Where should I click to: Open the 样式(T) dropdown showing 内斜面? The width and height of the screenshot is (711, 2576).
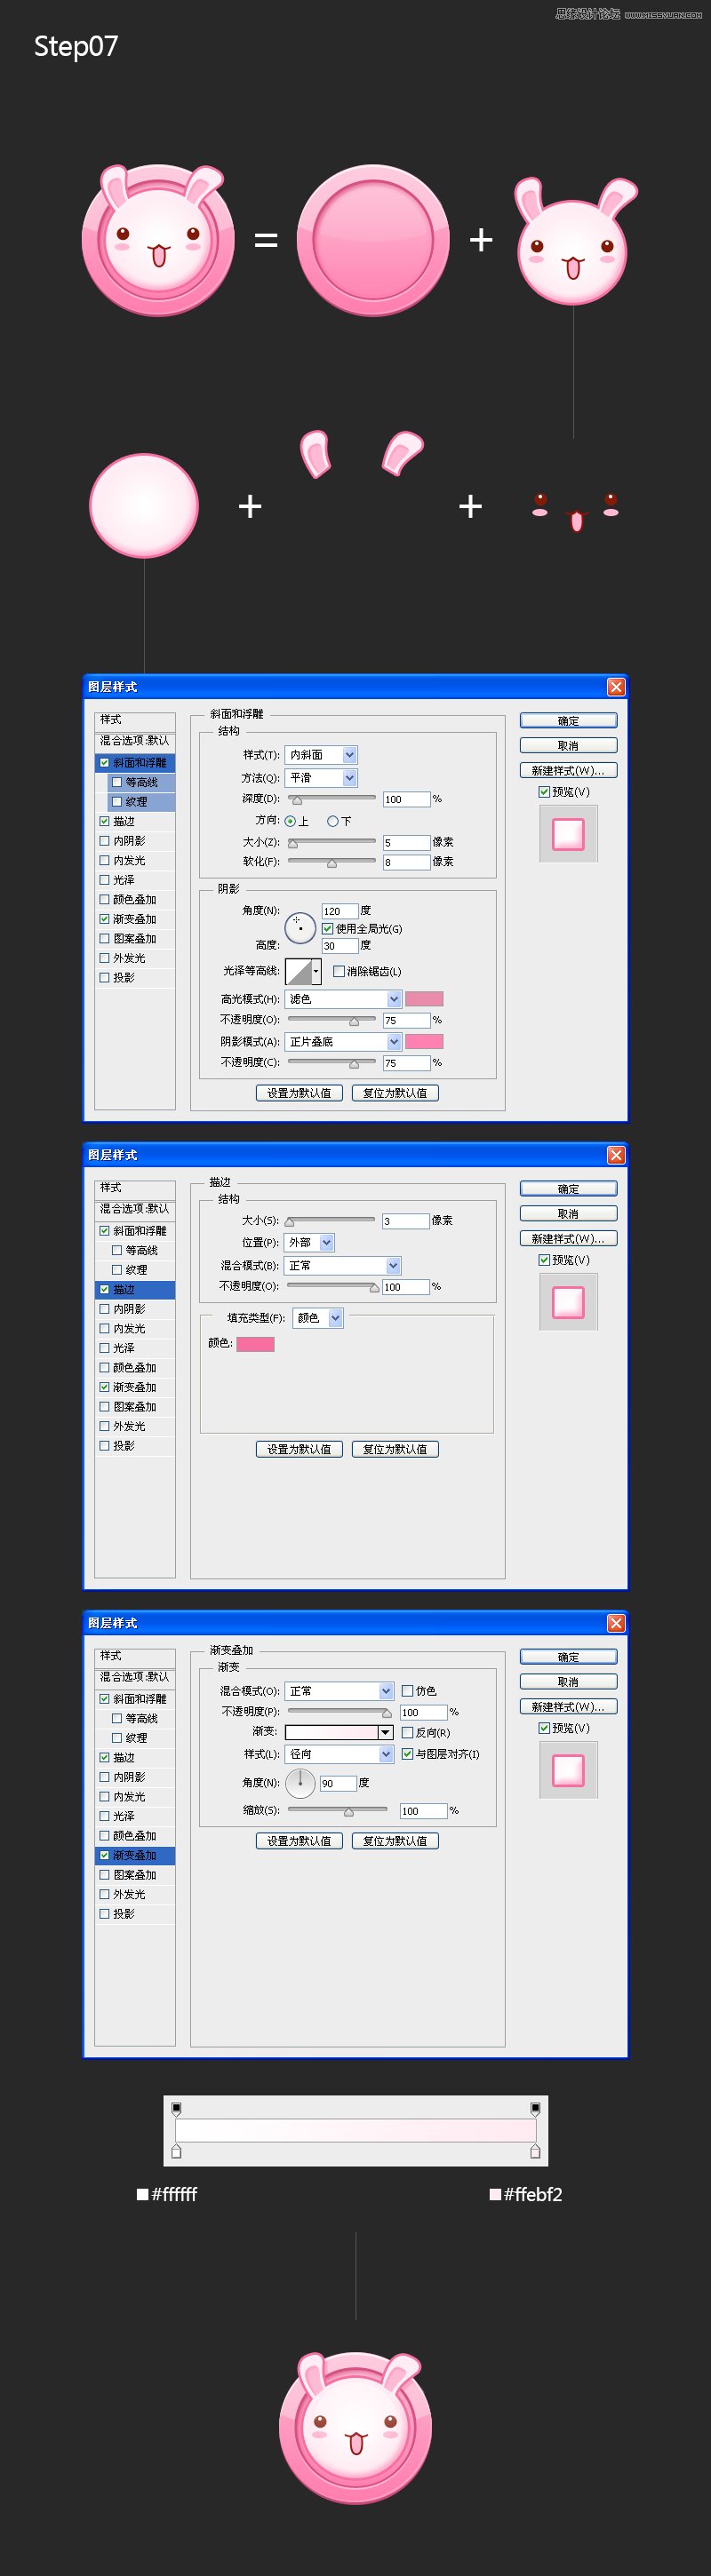[x=321, y=755]
